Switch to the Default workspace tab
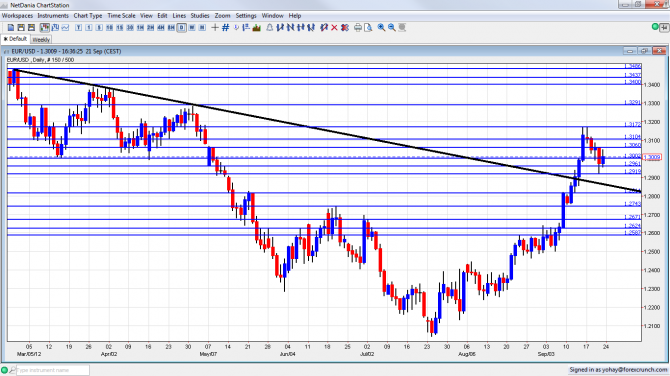 [x=15, y=39]
